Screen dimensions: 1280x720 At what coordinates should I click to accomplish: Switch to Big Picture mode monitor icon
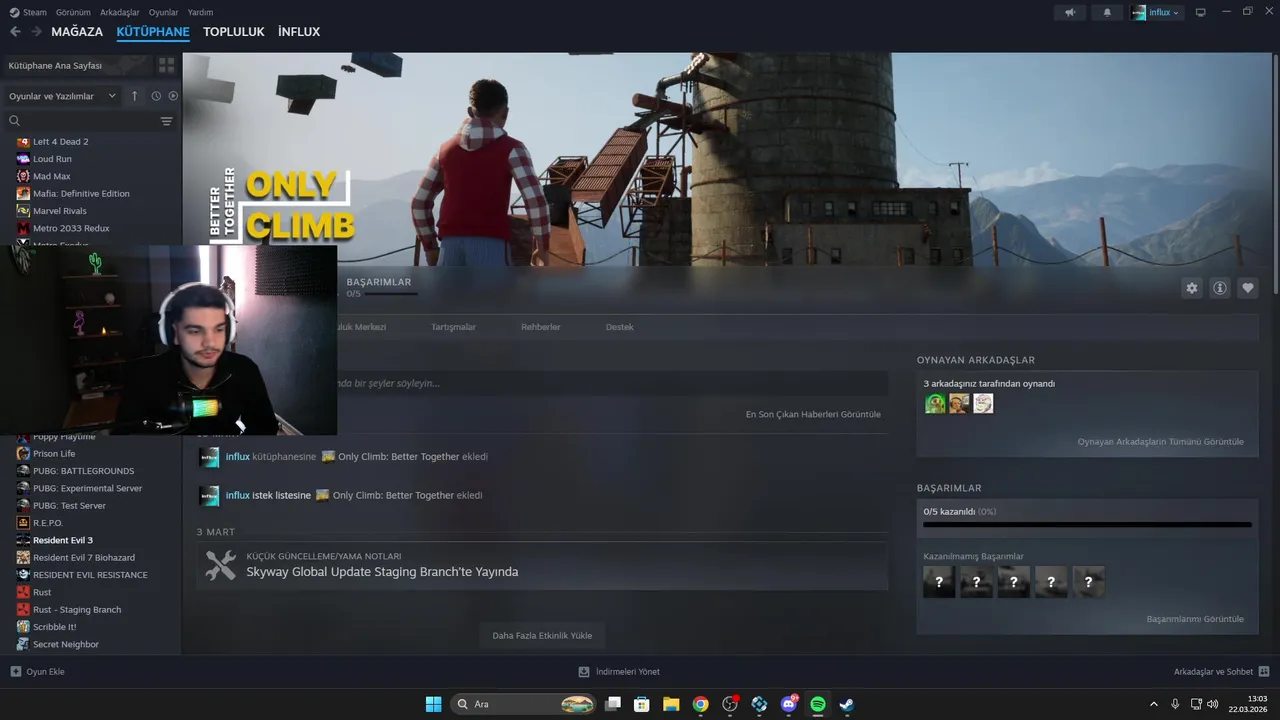(1201, 12)
